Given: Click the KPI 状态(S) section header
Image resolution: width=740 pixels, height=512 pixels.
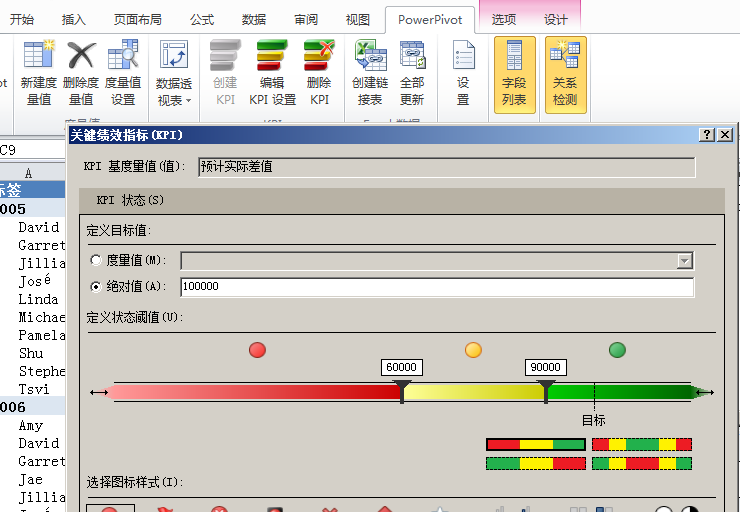Looking at the screenshot, I should coord(402,200).
